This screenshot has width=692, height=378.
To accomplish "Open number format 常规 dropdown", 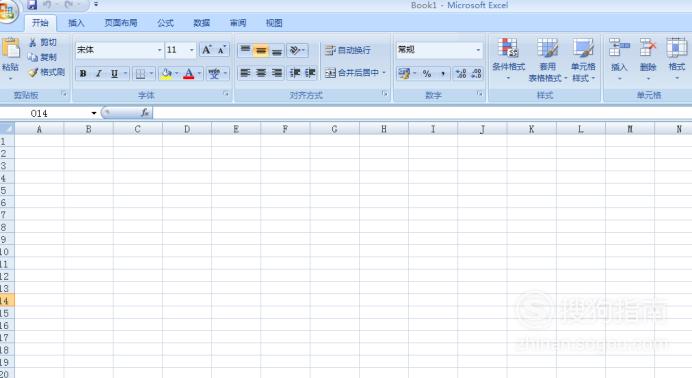I will point(478,50).
